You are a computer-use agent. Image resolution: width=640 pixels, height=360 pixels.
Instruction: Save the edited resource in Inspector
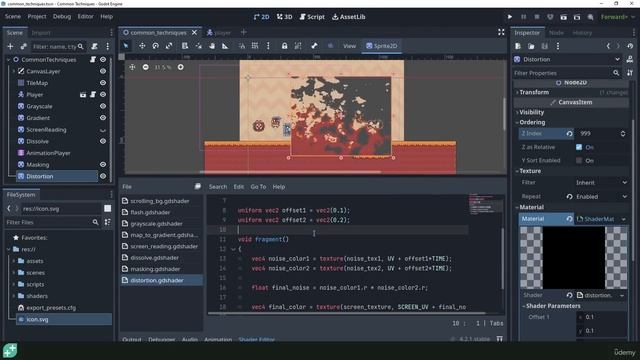pos(544,46)
